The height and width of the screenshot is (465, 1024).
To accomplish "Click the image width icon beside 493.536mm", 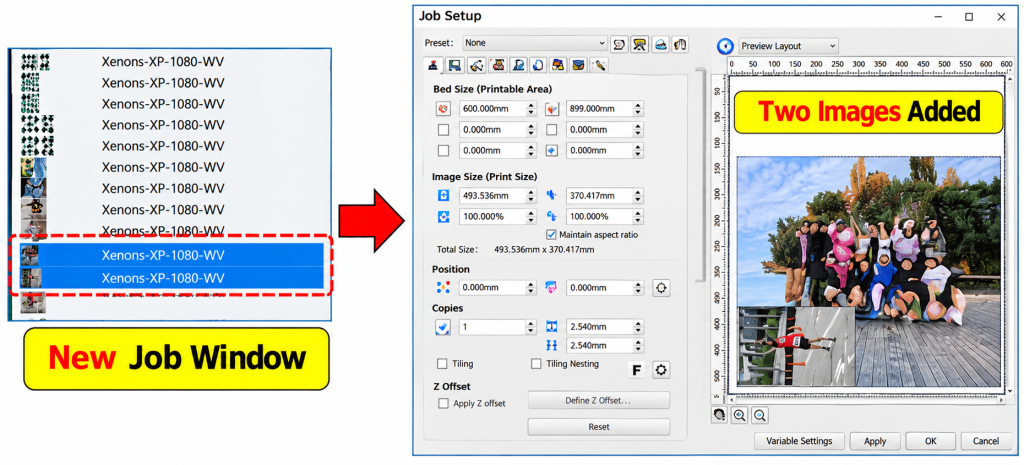I will (443, 195).
